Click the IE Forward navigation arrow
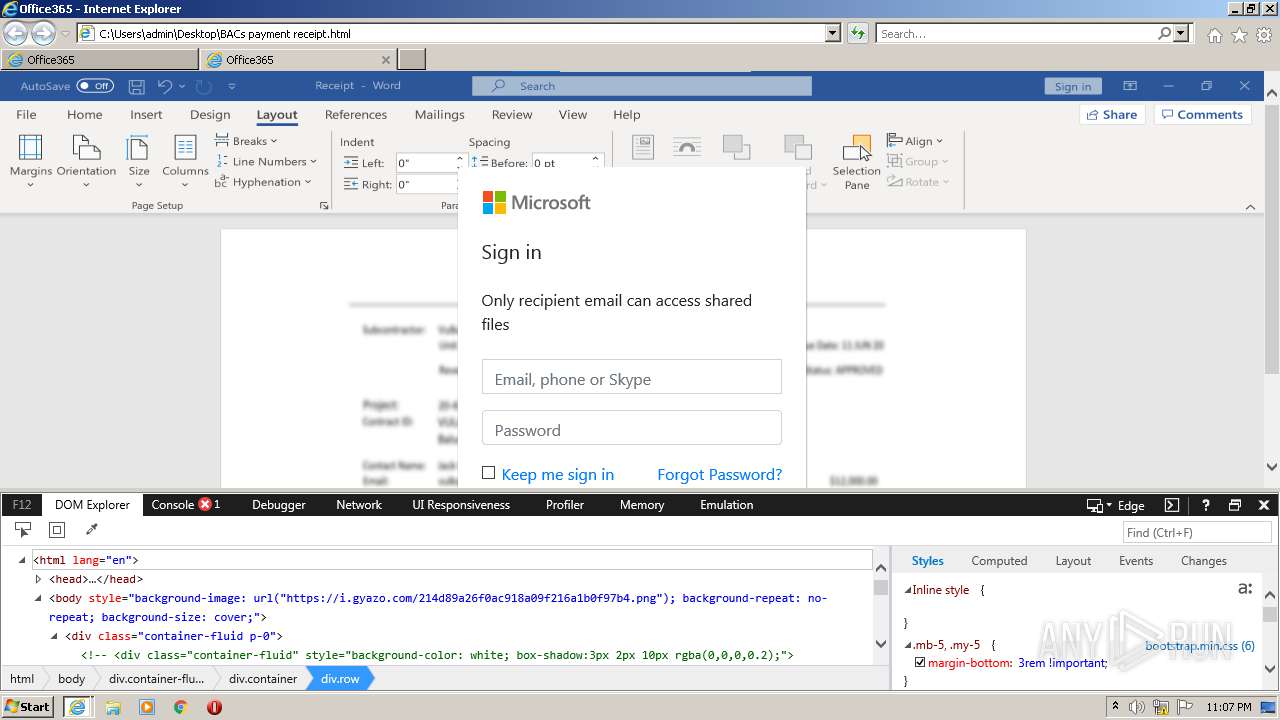 coord(43,33)
